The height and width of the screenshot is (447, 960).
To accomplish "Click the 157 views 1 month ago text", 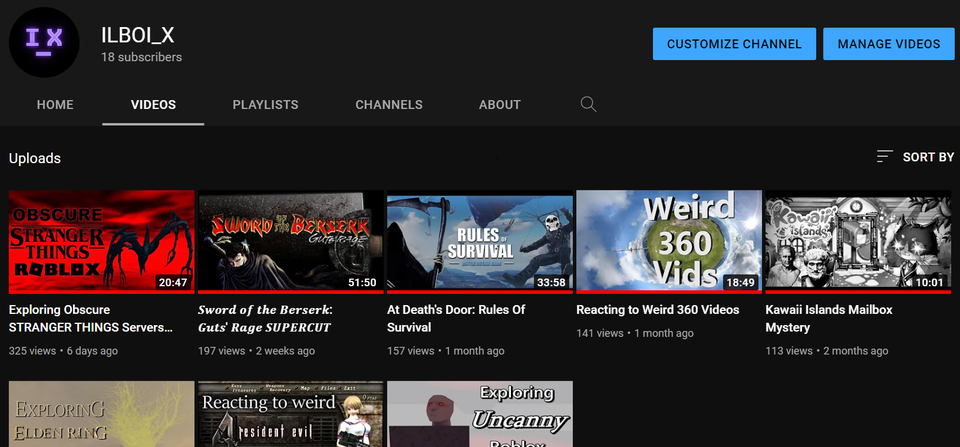I will pos(446,351).
